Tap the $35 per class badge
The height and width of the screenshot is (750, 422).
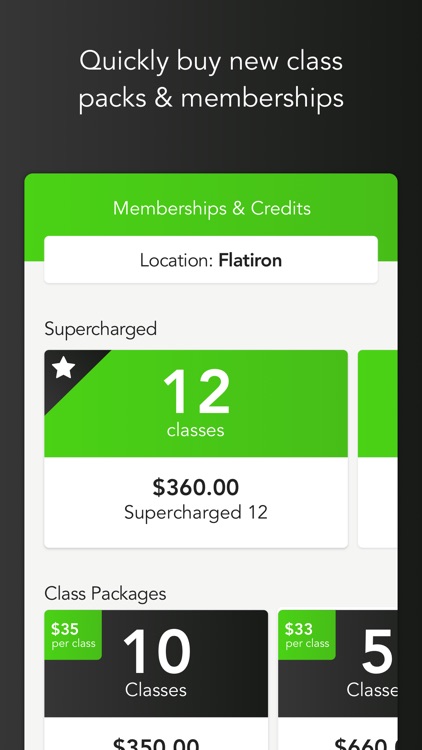pos(73,635)
